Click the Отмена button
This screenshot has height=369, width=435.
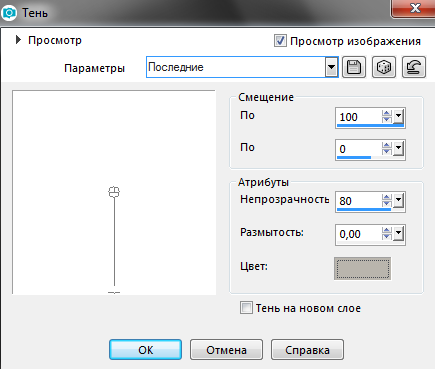click(226, 350)
